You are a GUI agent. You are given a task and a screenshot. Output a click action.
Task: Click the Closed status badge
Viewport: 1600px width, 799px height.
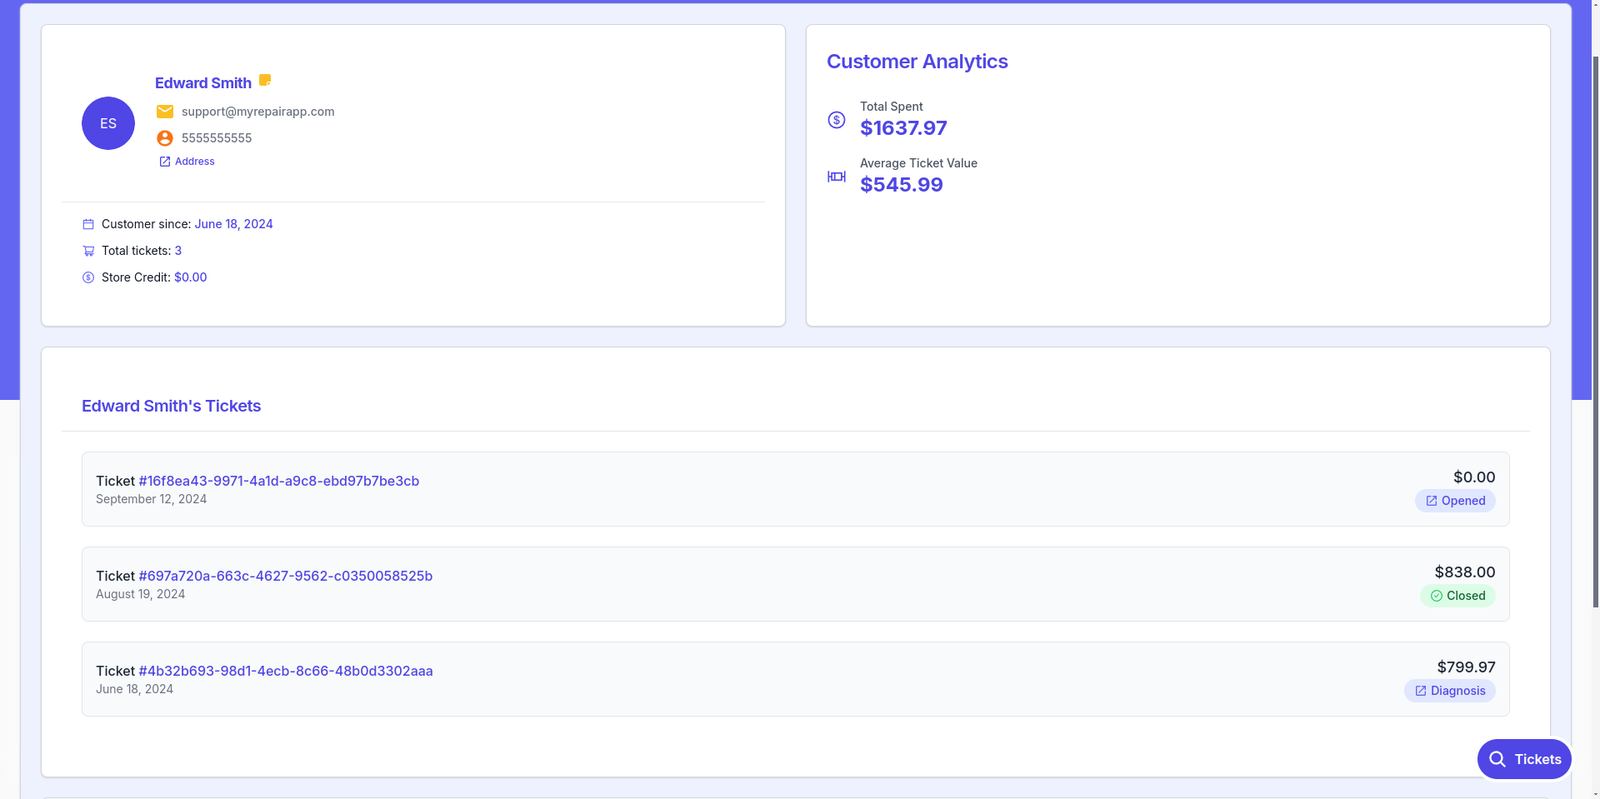(x=1457, y=596)
